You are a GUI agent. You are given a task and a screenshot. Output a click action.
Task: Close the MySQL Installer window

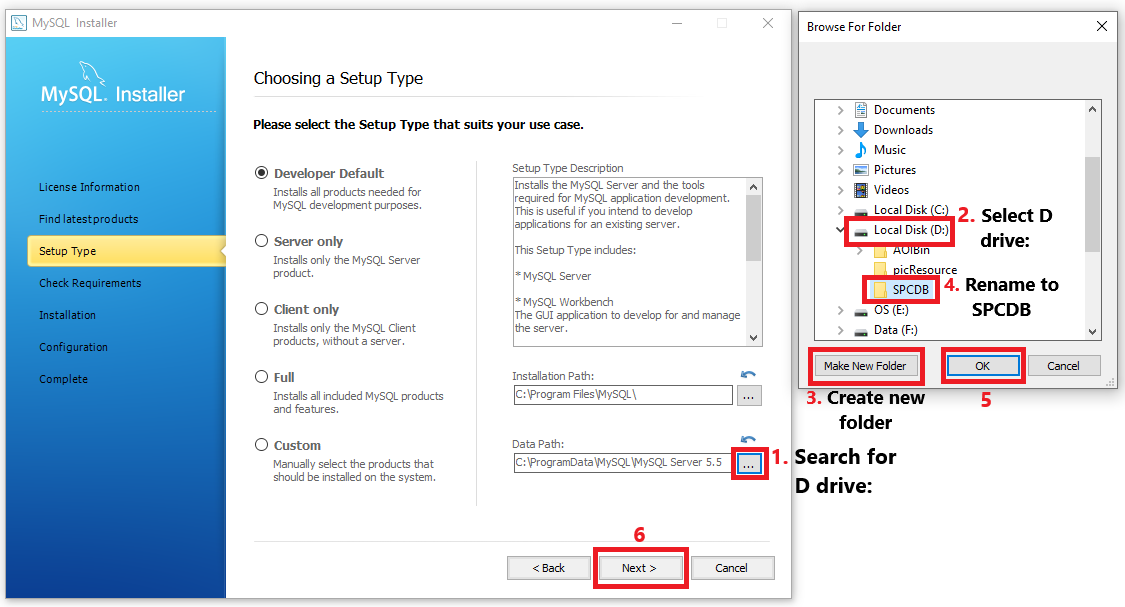pyautogui.click(x=768, y=23)
